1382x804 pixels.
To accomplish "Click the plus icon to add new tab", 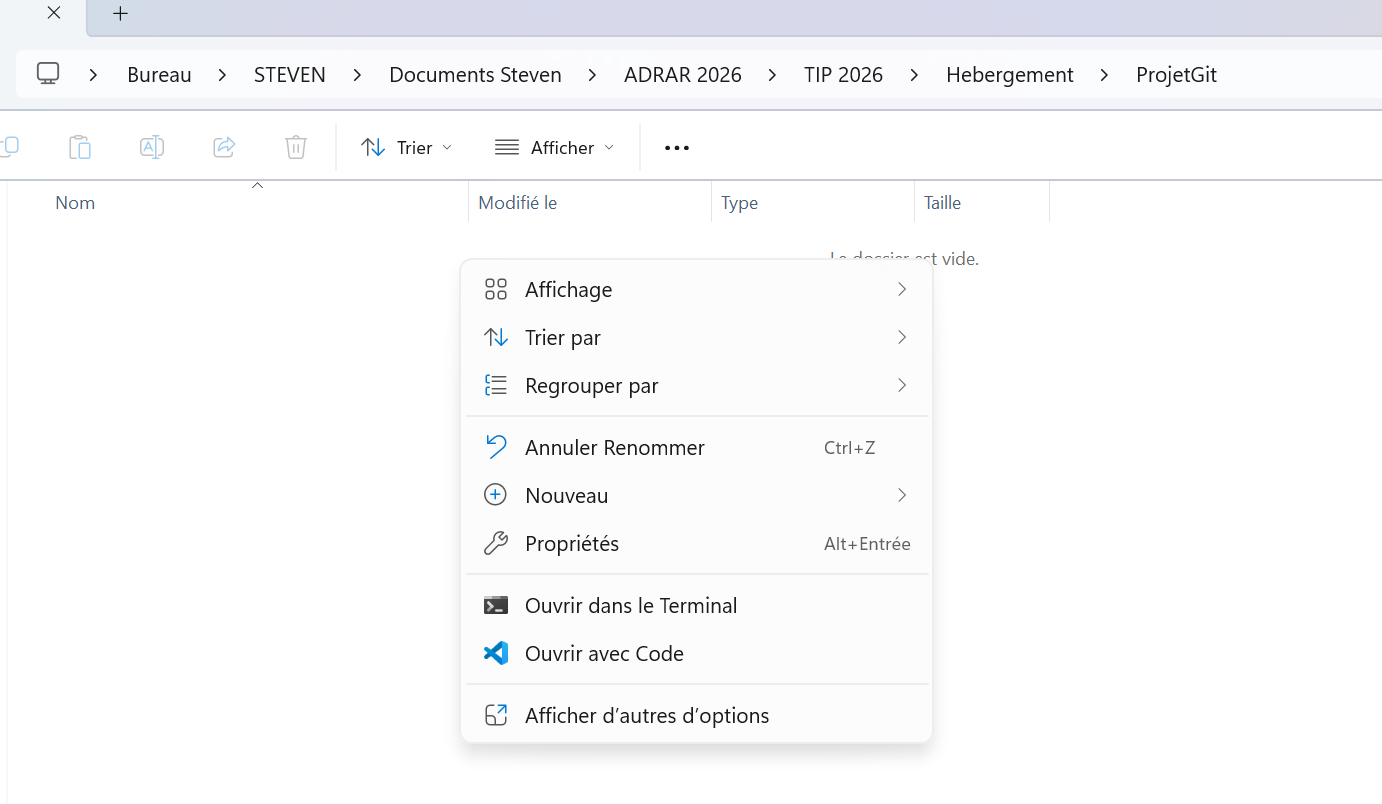I will click(120, 14).
